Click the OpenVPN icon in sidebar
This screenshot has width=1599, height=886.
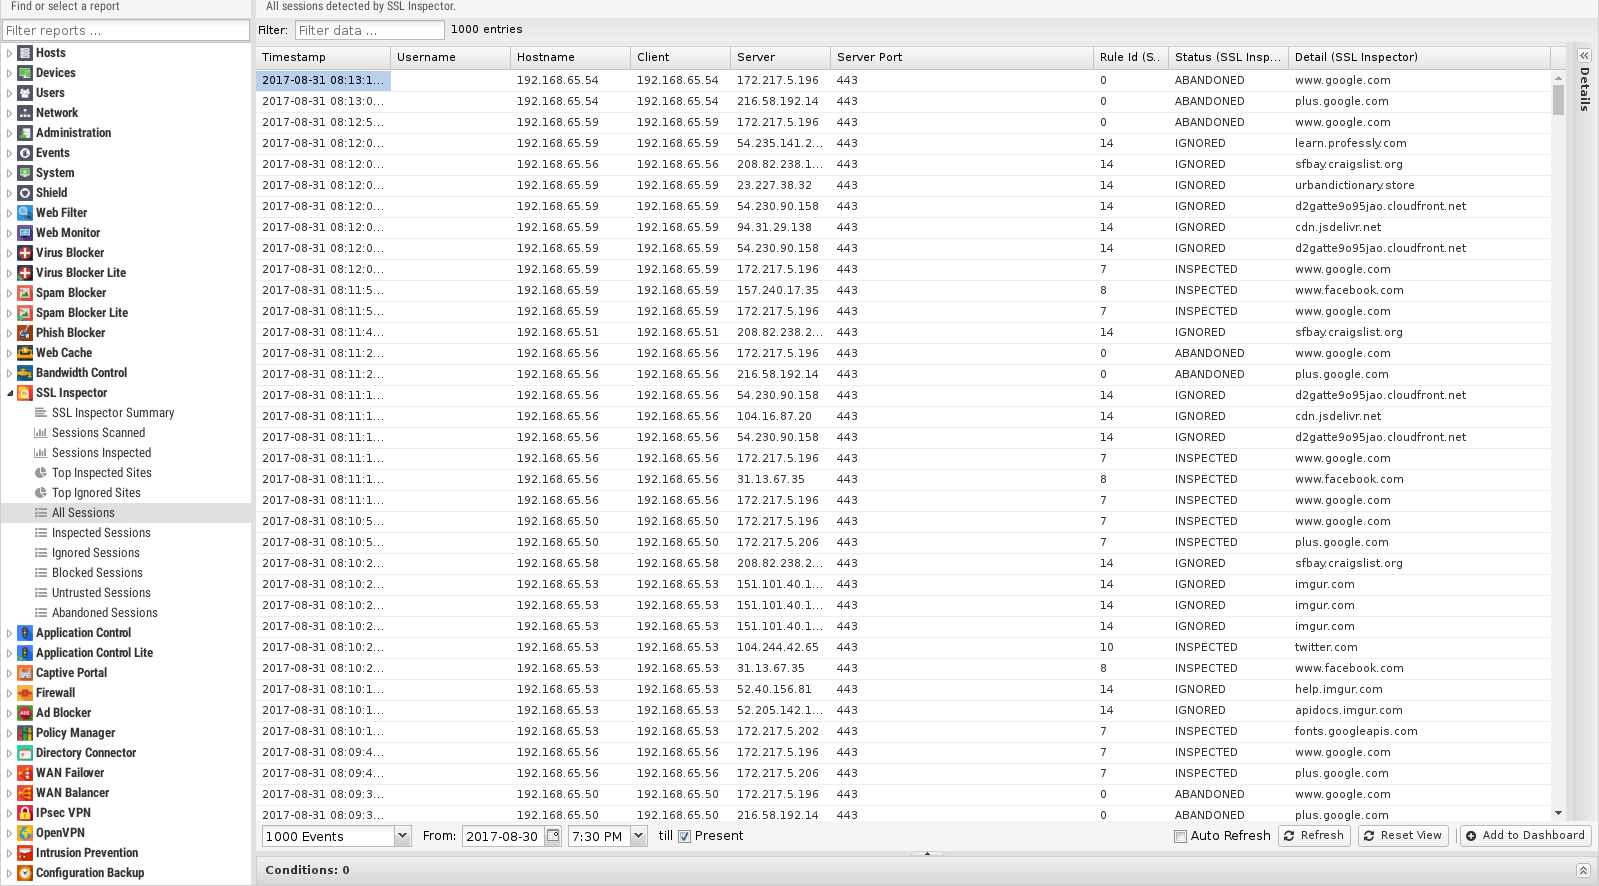click(x=25, y=833)
